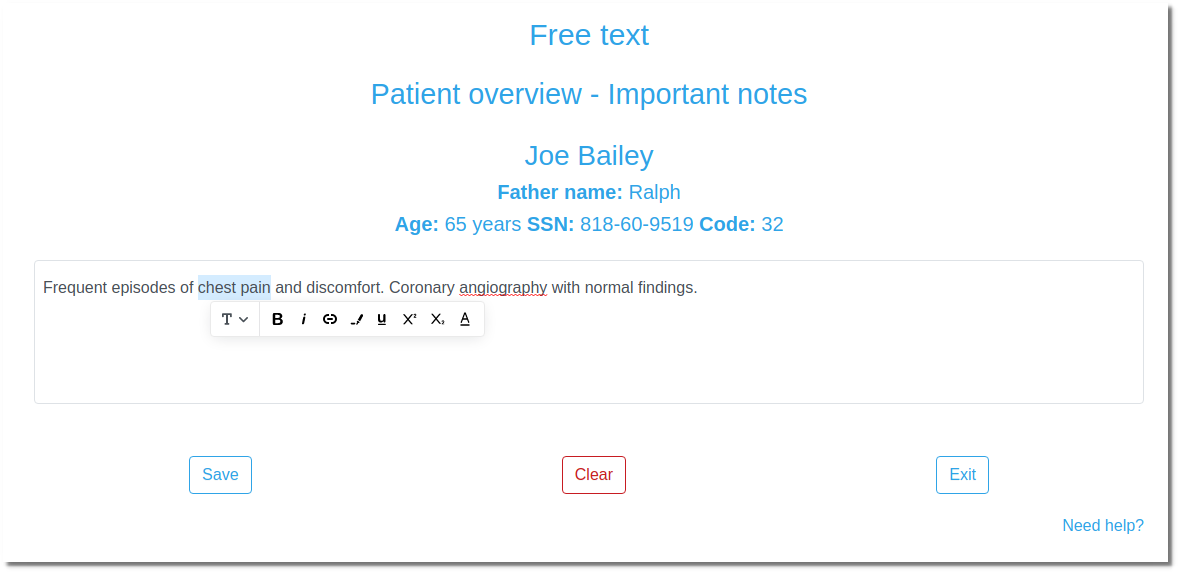Viewport: 1179px width, 573px height.
Task: Save the patient notes
Action: [220, 474]
